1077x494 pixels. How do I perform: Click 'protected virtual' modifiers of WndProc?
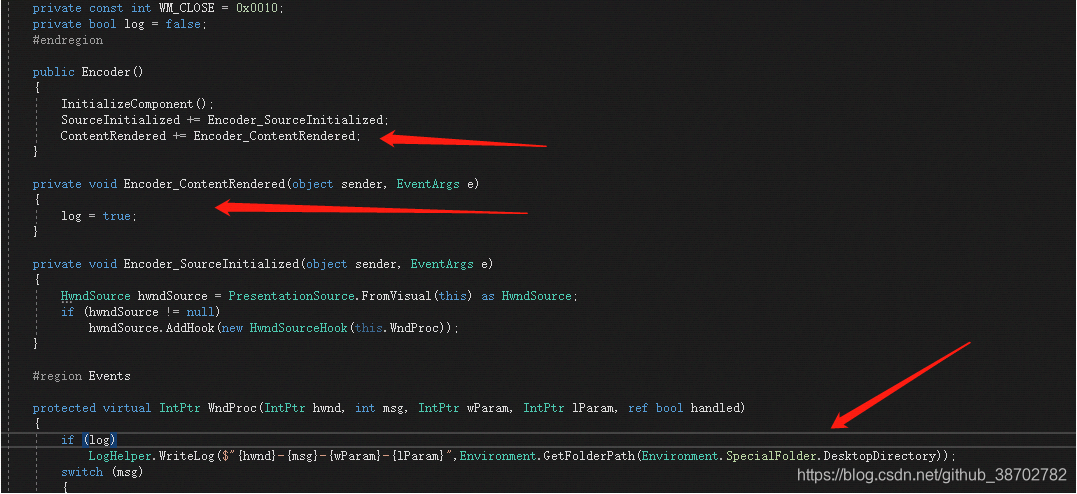tap(92, 408)
